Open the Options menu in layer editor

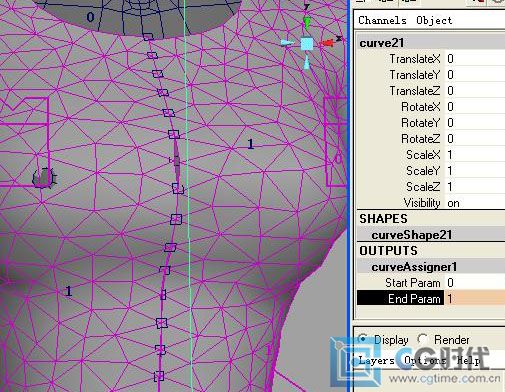(x=425, y=361)
